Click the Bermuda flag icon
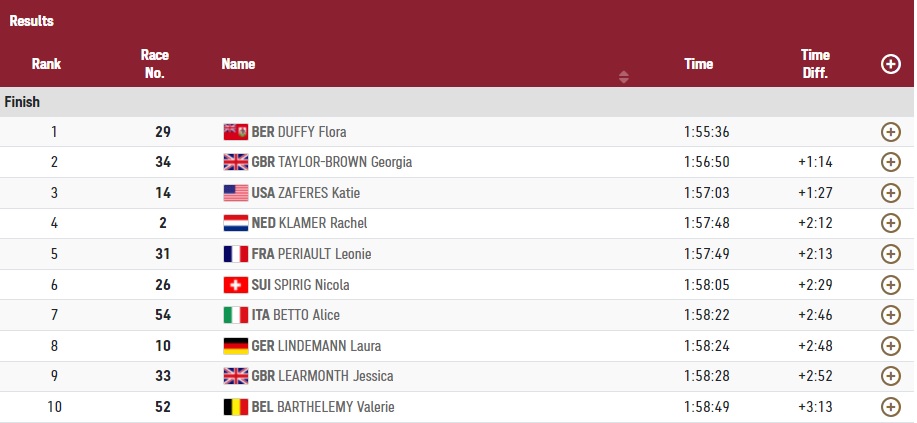The image size is (917, 423). coord(235,132)
